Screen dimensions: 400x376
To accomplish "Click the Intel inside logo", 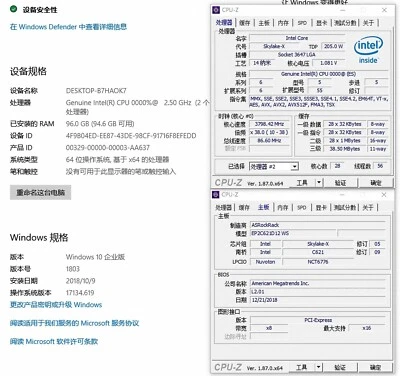I will coord(368,50).
